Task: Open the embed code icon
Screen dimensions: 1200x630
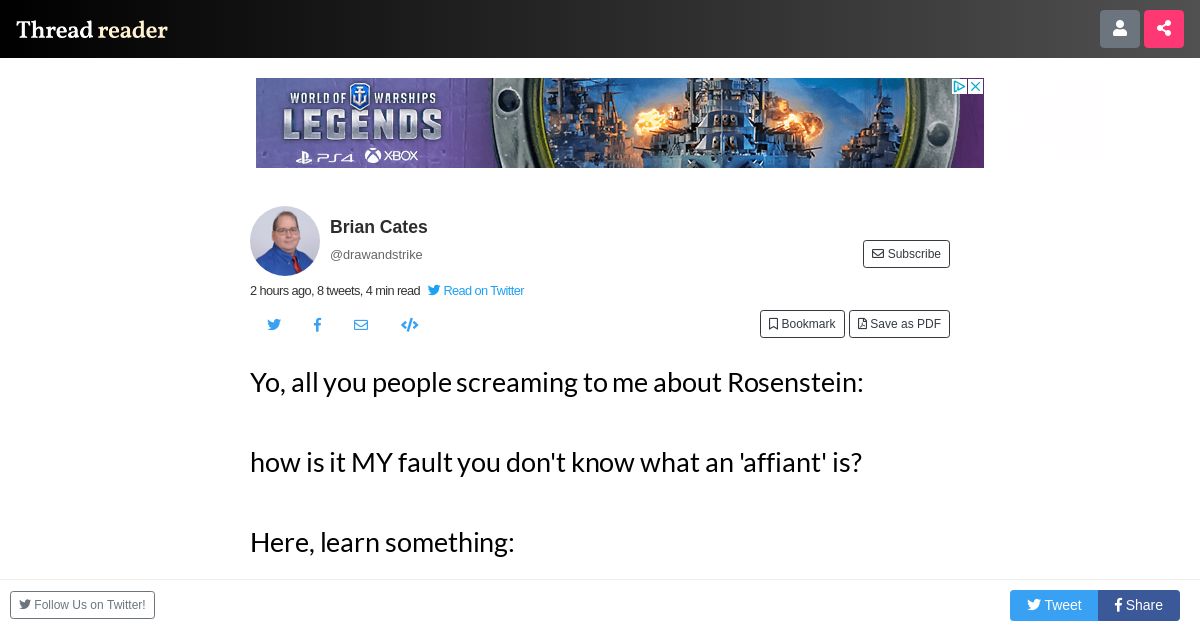Action: coord(409,325)
